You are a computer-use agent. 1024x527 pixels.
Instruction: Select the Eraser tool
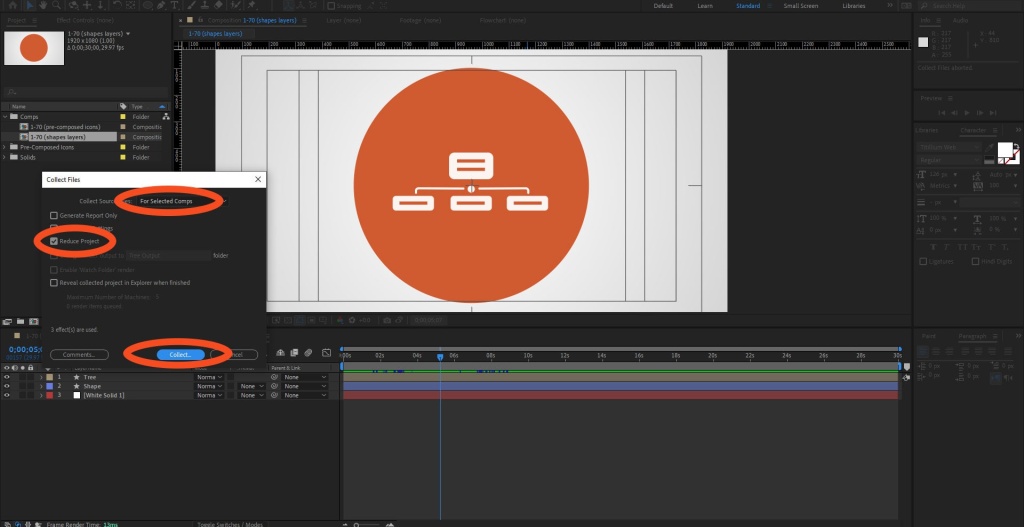pyautogui.click(x=219, y=5)
